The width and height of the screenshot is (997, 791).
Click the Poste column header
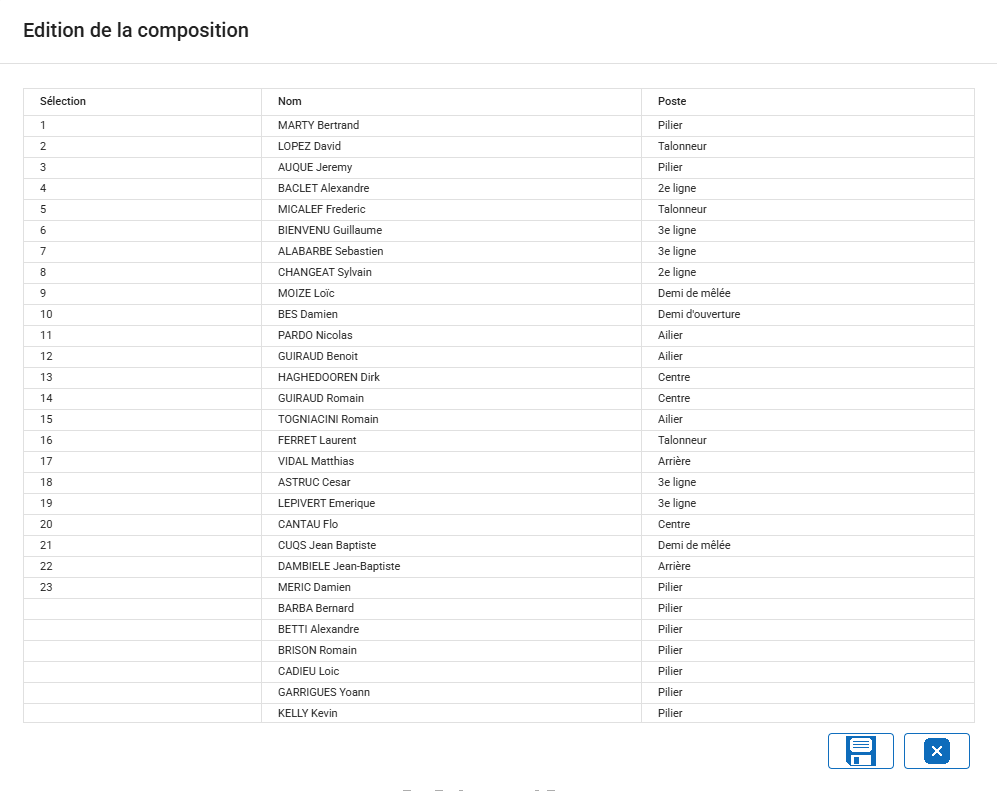point(672,101)
